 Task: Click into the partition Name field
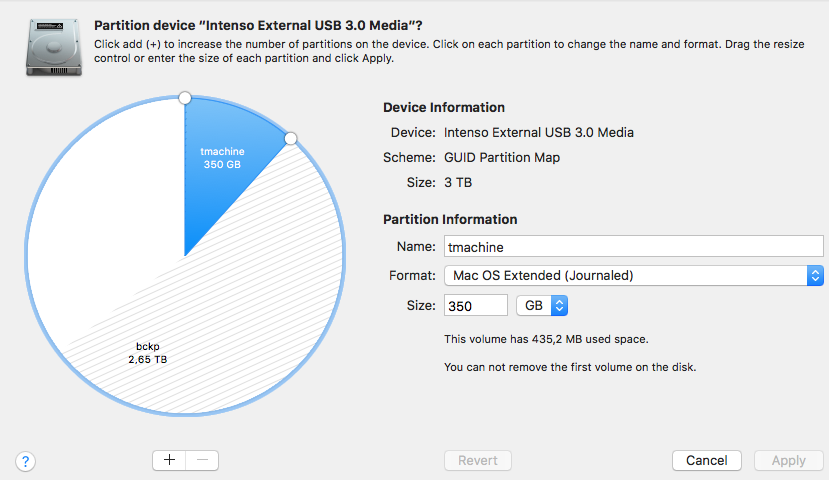(x=633, y=246)
